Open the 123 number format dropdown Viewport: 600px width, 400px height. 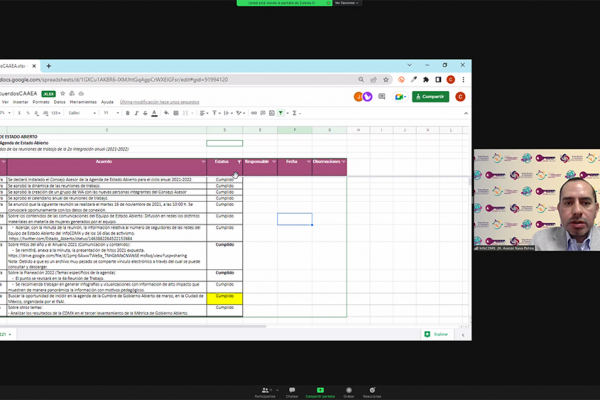56,113
